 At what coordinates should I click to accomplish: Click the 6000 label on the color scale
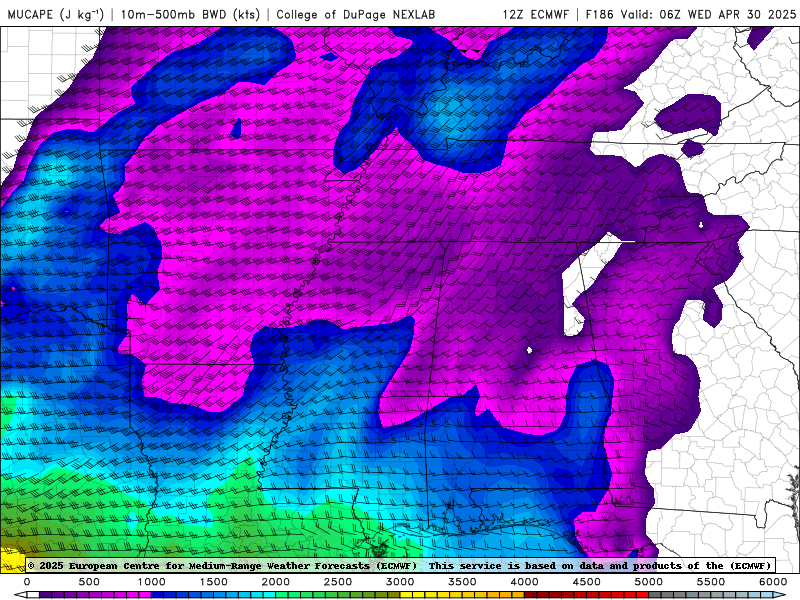coord(773,582)
